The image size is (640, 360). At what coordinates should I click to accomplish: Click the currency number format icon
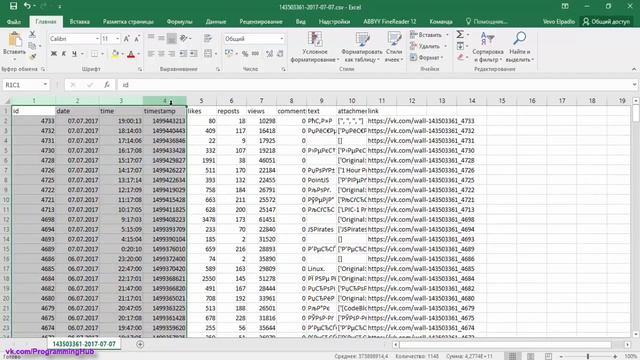(x=229, y=54)
